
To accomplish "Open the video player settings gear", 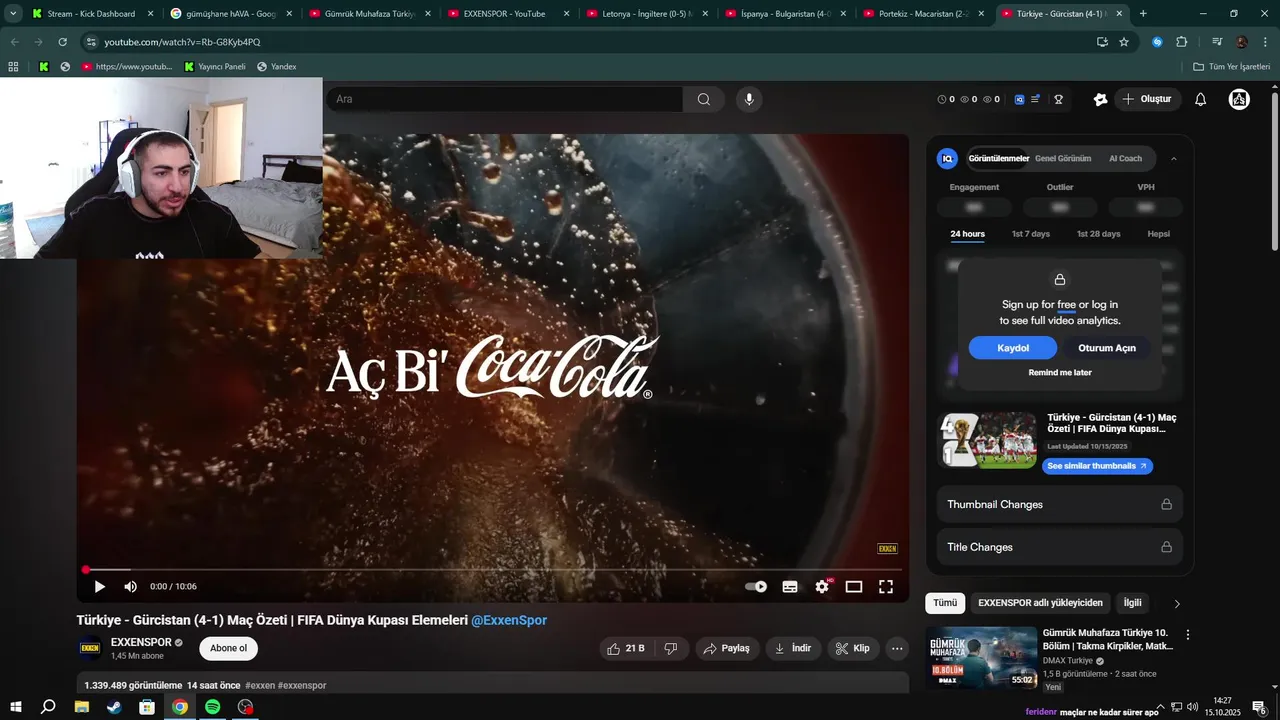I will coord(822,587).
